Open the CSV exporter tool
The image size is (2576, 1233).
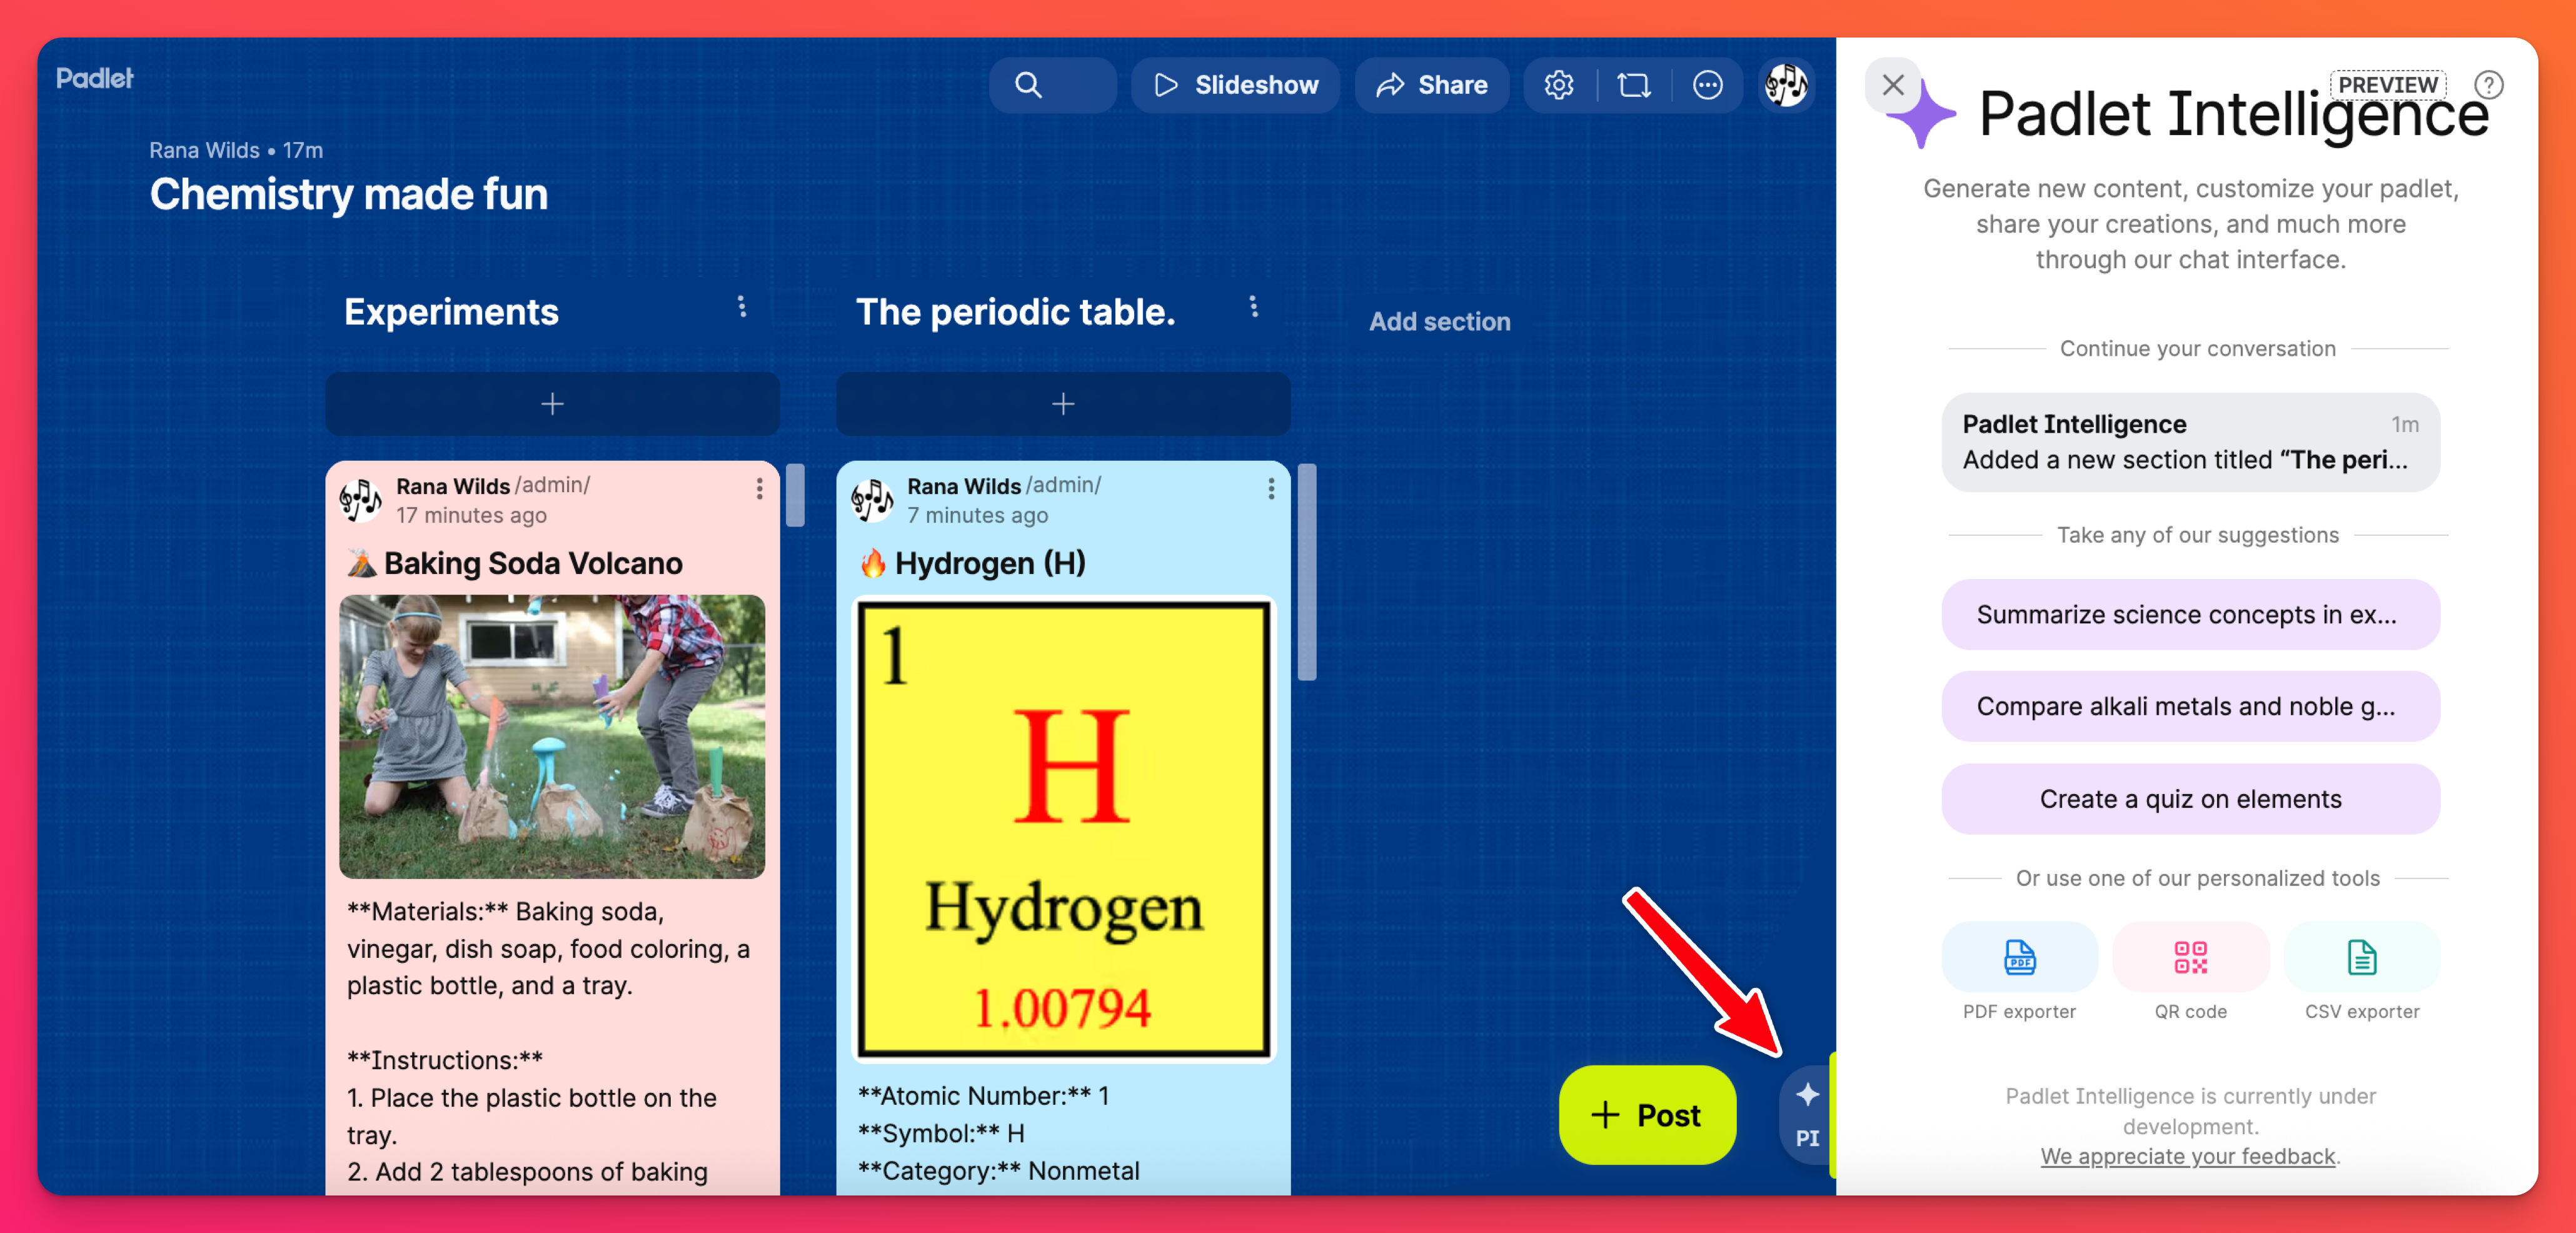[x=2361, y=957]
